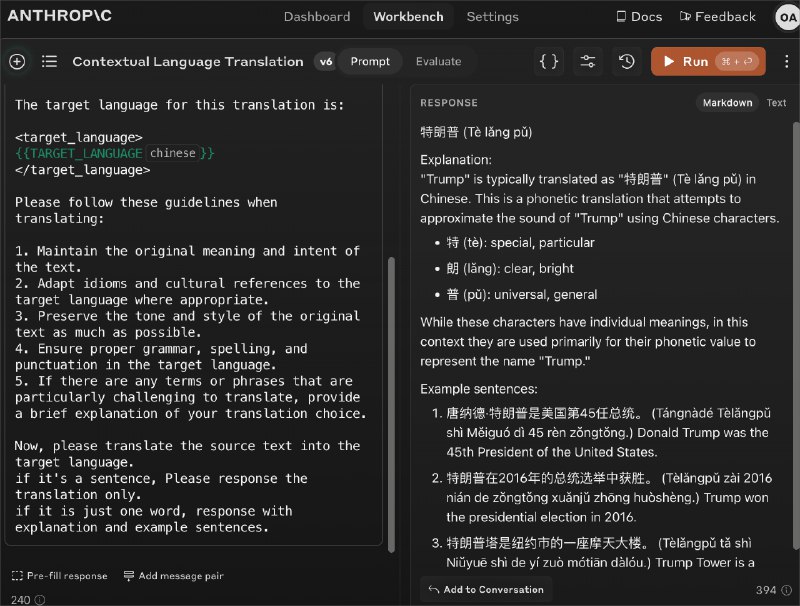Open the prompt list icon
The height and width of the screenshot is (606, 800).
49,62
